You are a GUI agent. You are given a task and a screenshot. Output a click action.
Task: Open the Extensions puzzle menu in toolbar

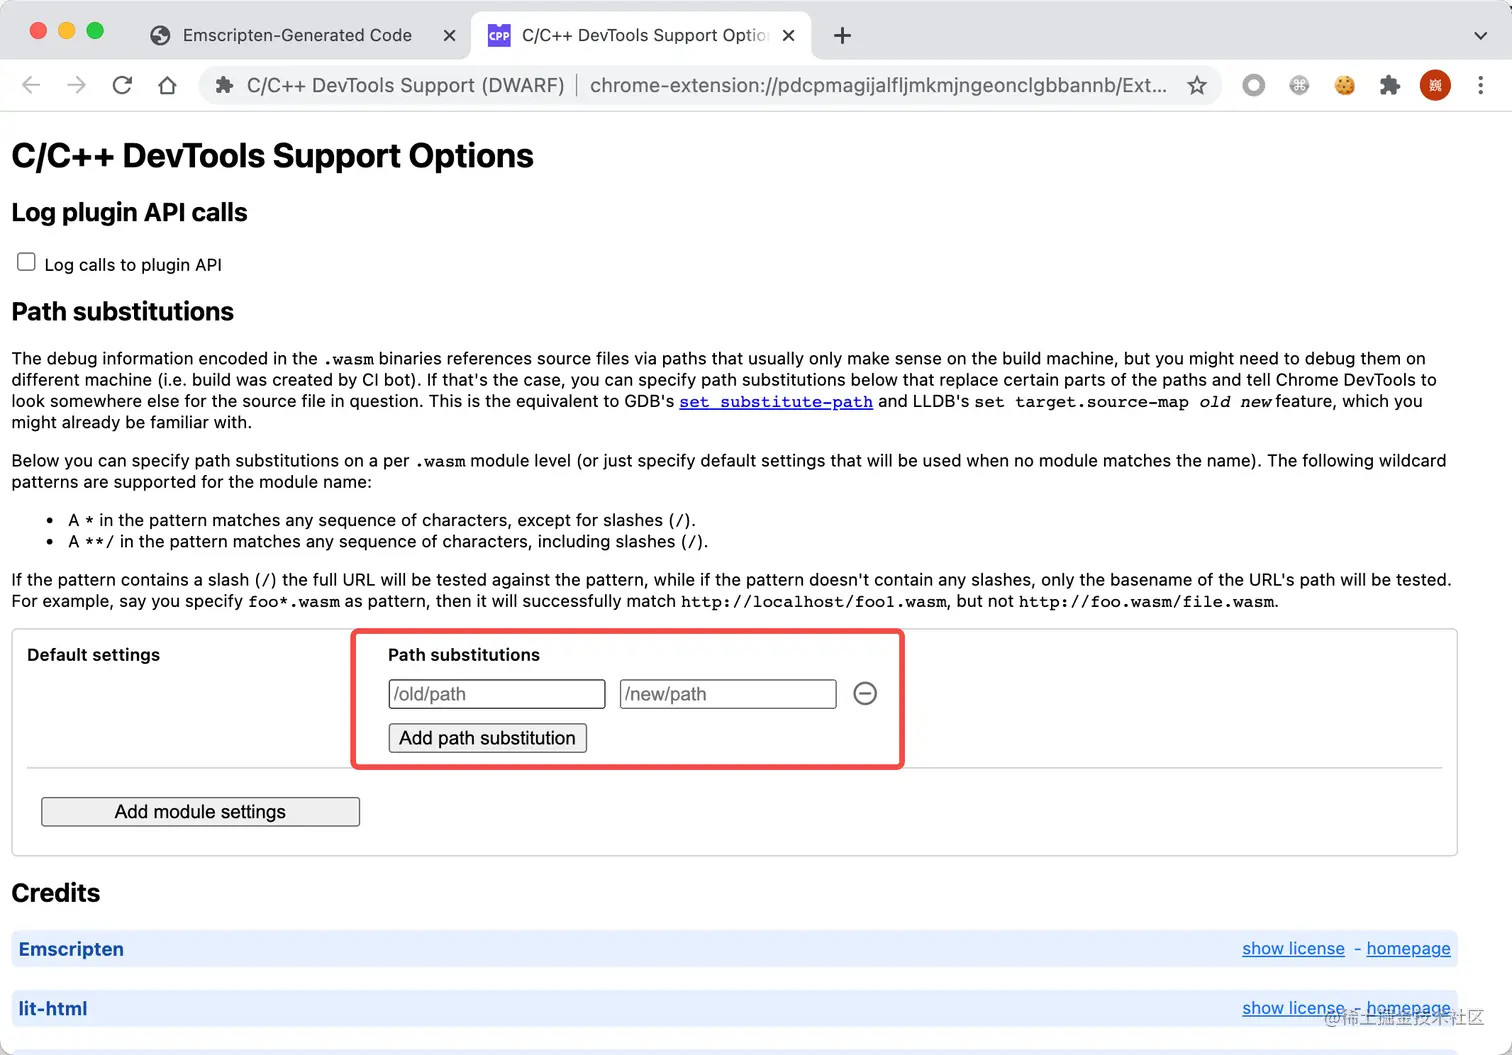1390,85
